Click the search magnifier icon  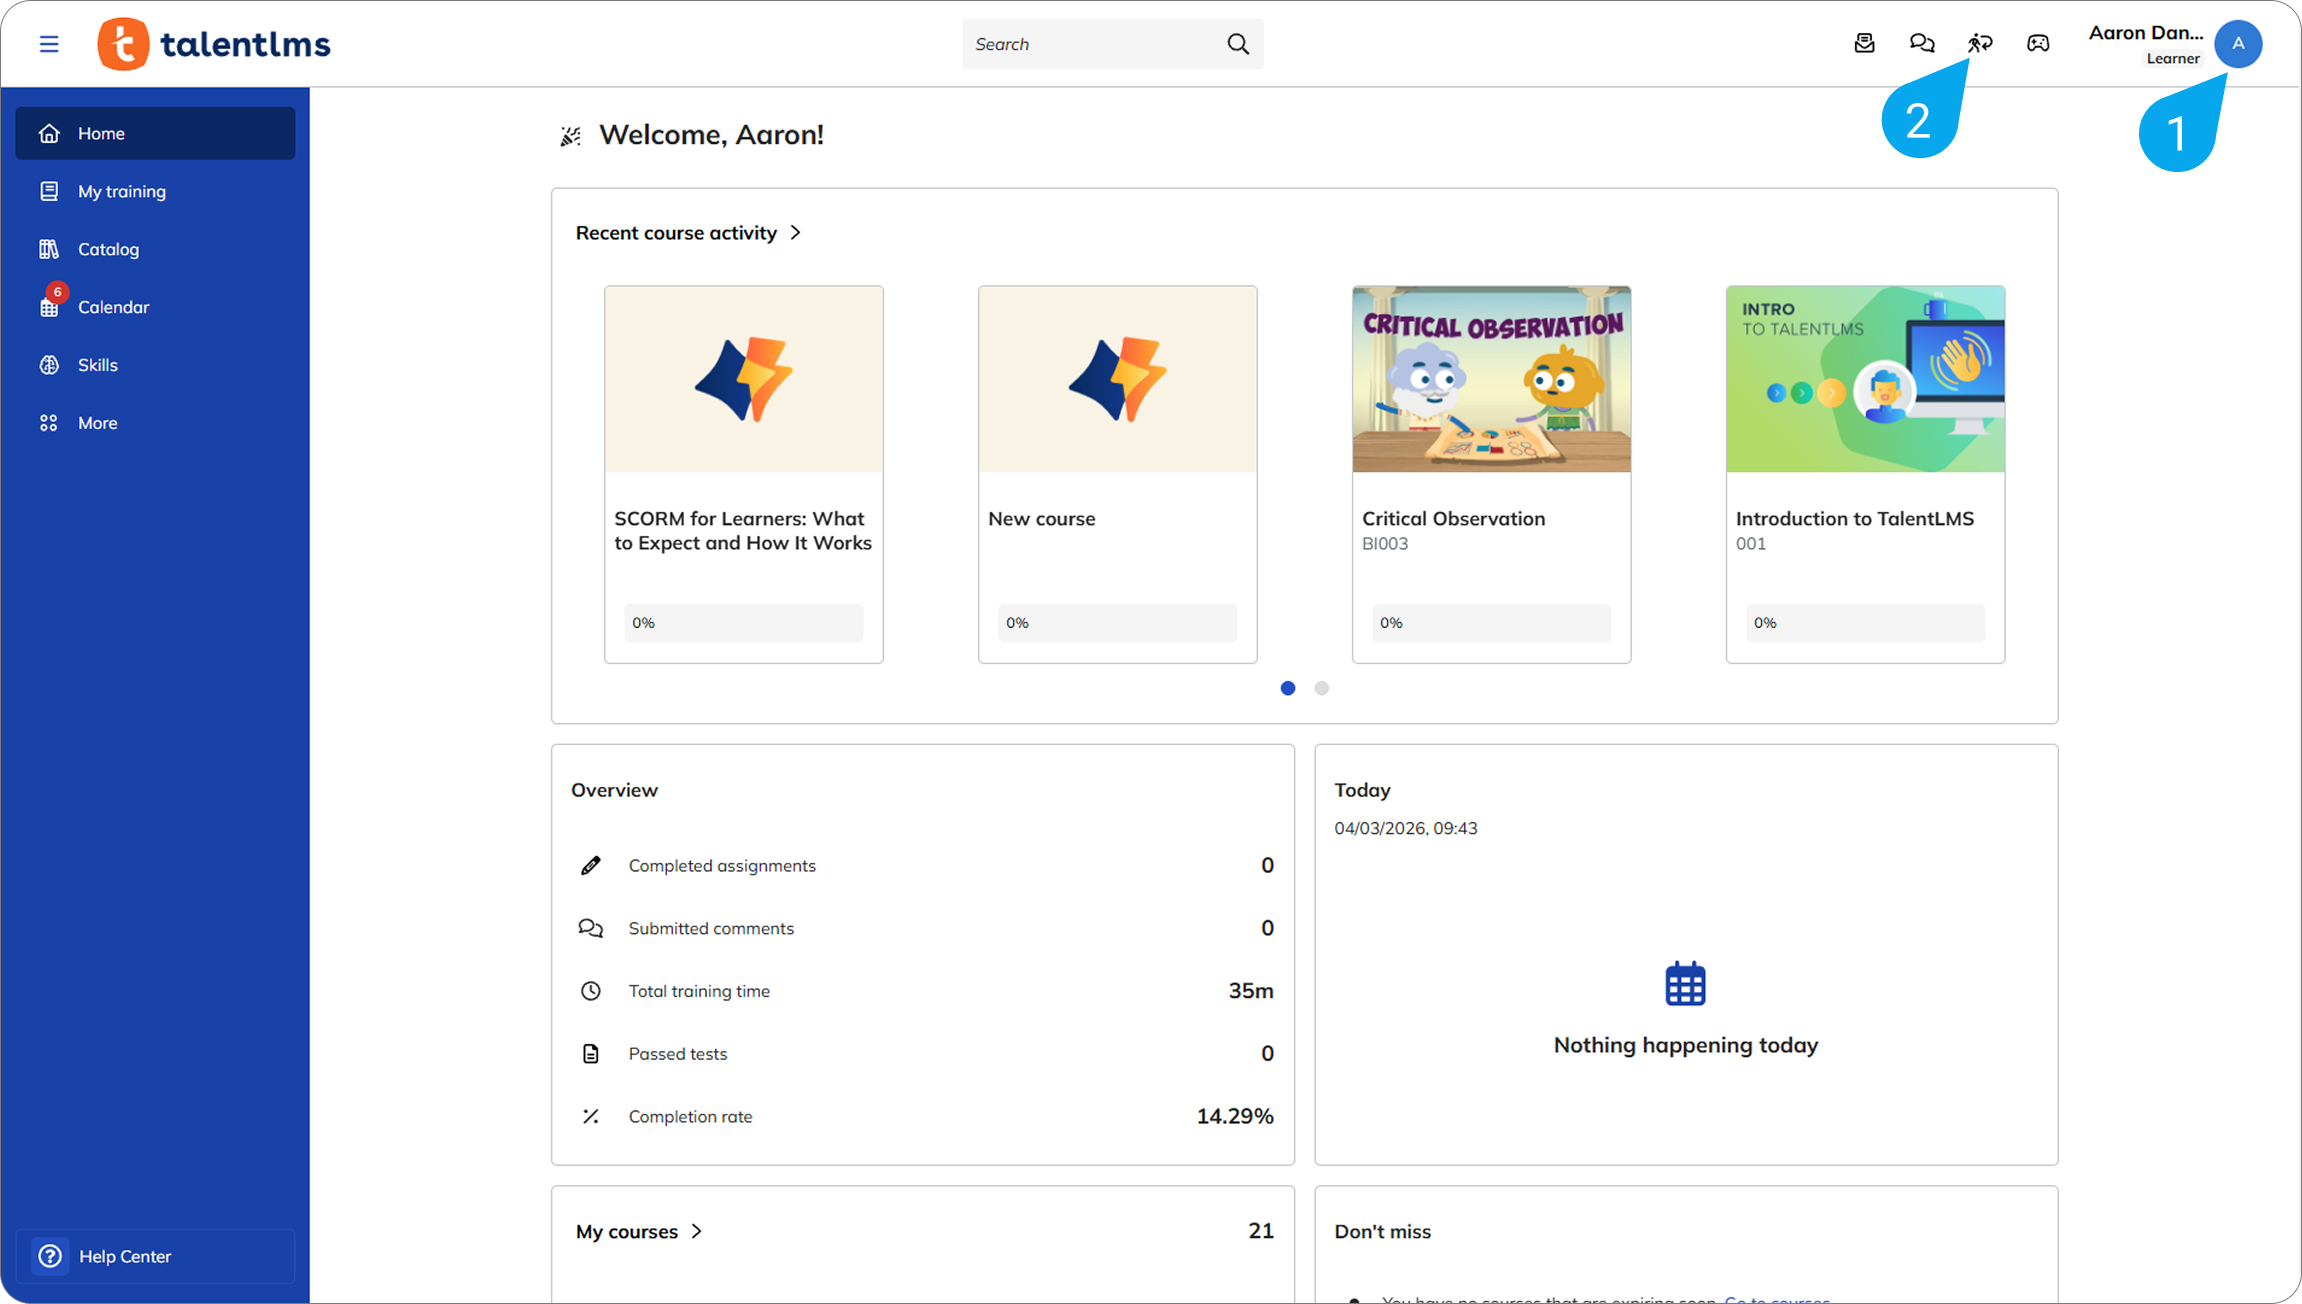[x=1238, y=44]
